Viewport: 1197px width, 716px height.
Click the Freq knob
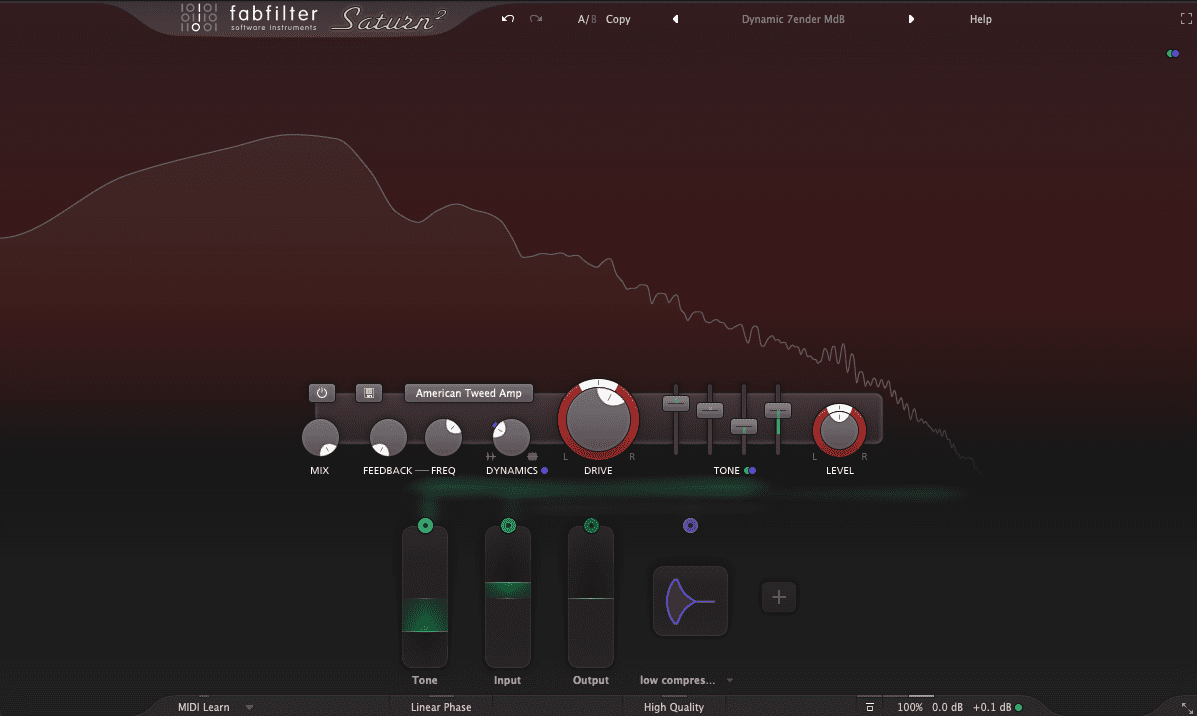coord(443,437)
